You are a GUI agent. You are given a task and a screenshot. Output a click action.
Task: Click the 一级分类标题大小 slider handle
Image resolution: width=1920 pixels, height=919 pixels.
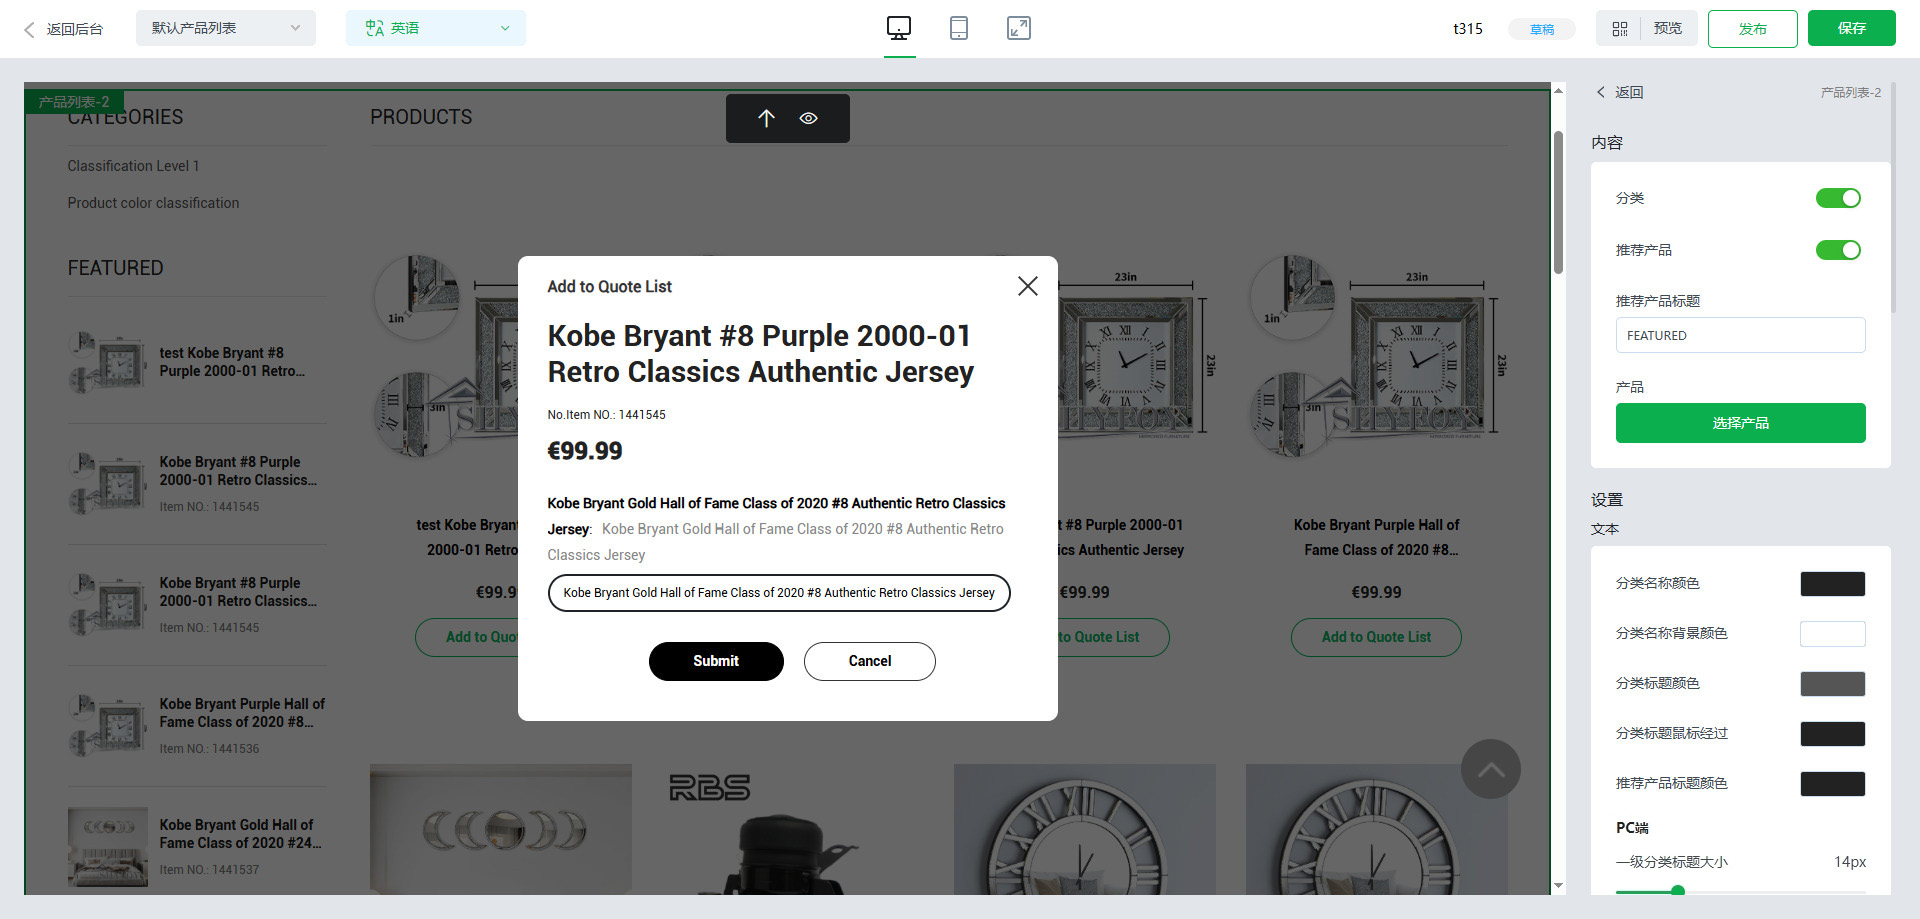pyautogui.click(x=1678, y=890)
